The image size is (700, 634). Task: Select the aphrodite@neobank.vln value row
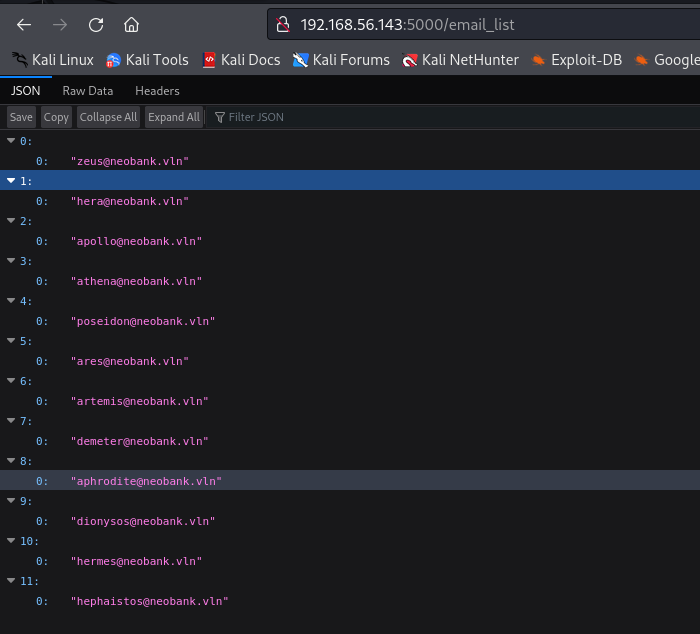[350, 480]
